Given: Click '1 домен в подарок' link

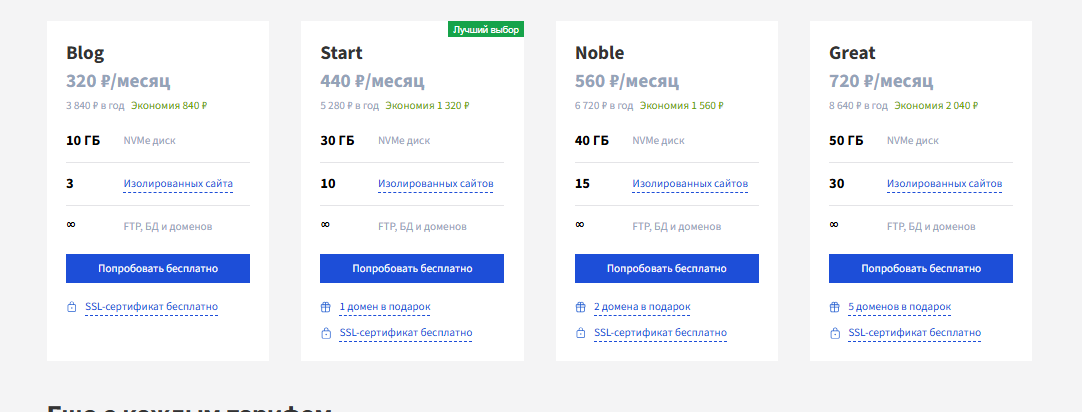Looking at the screenshot, I should 385,307.
